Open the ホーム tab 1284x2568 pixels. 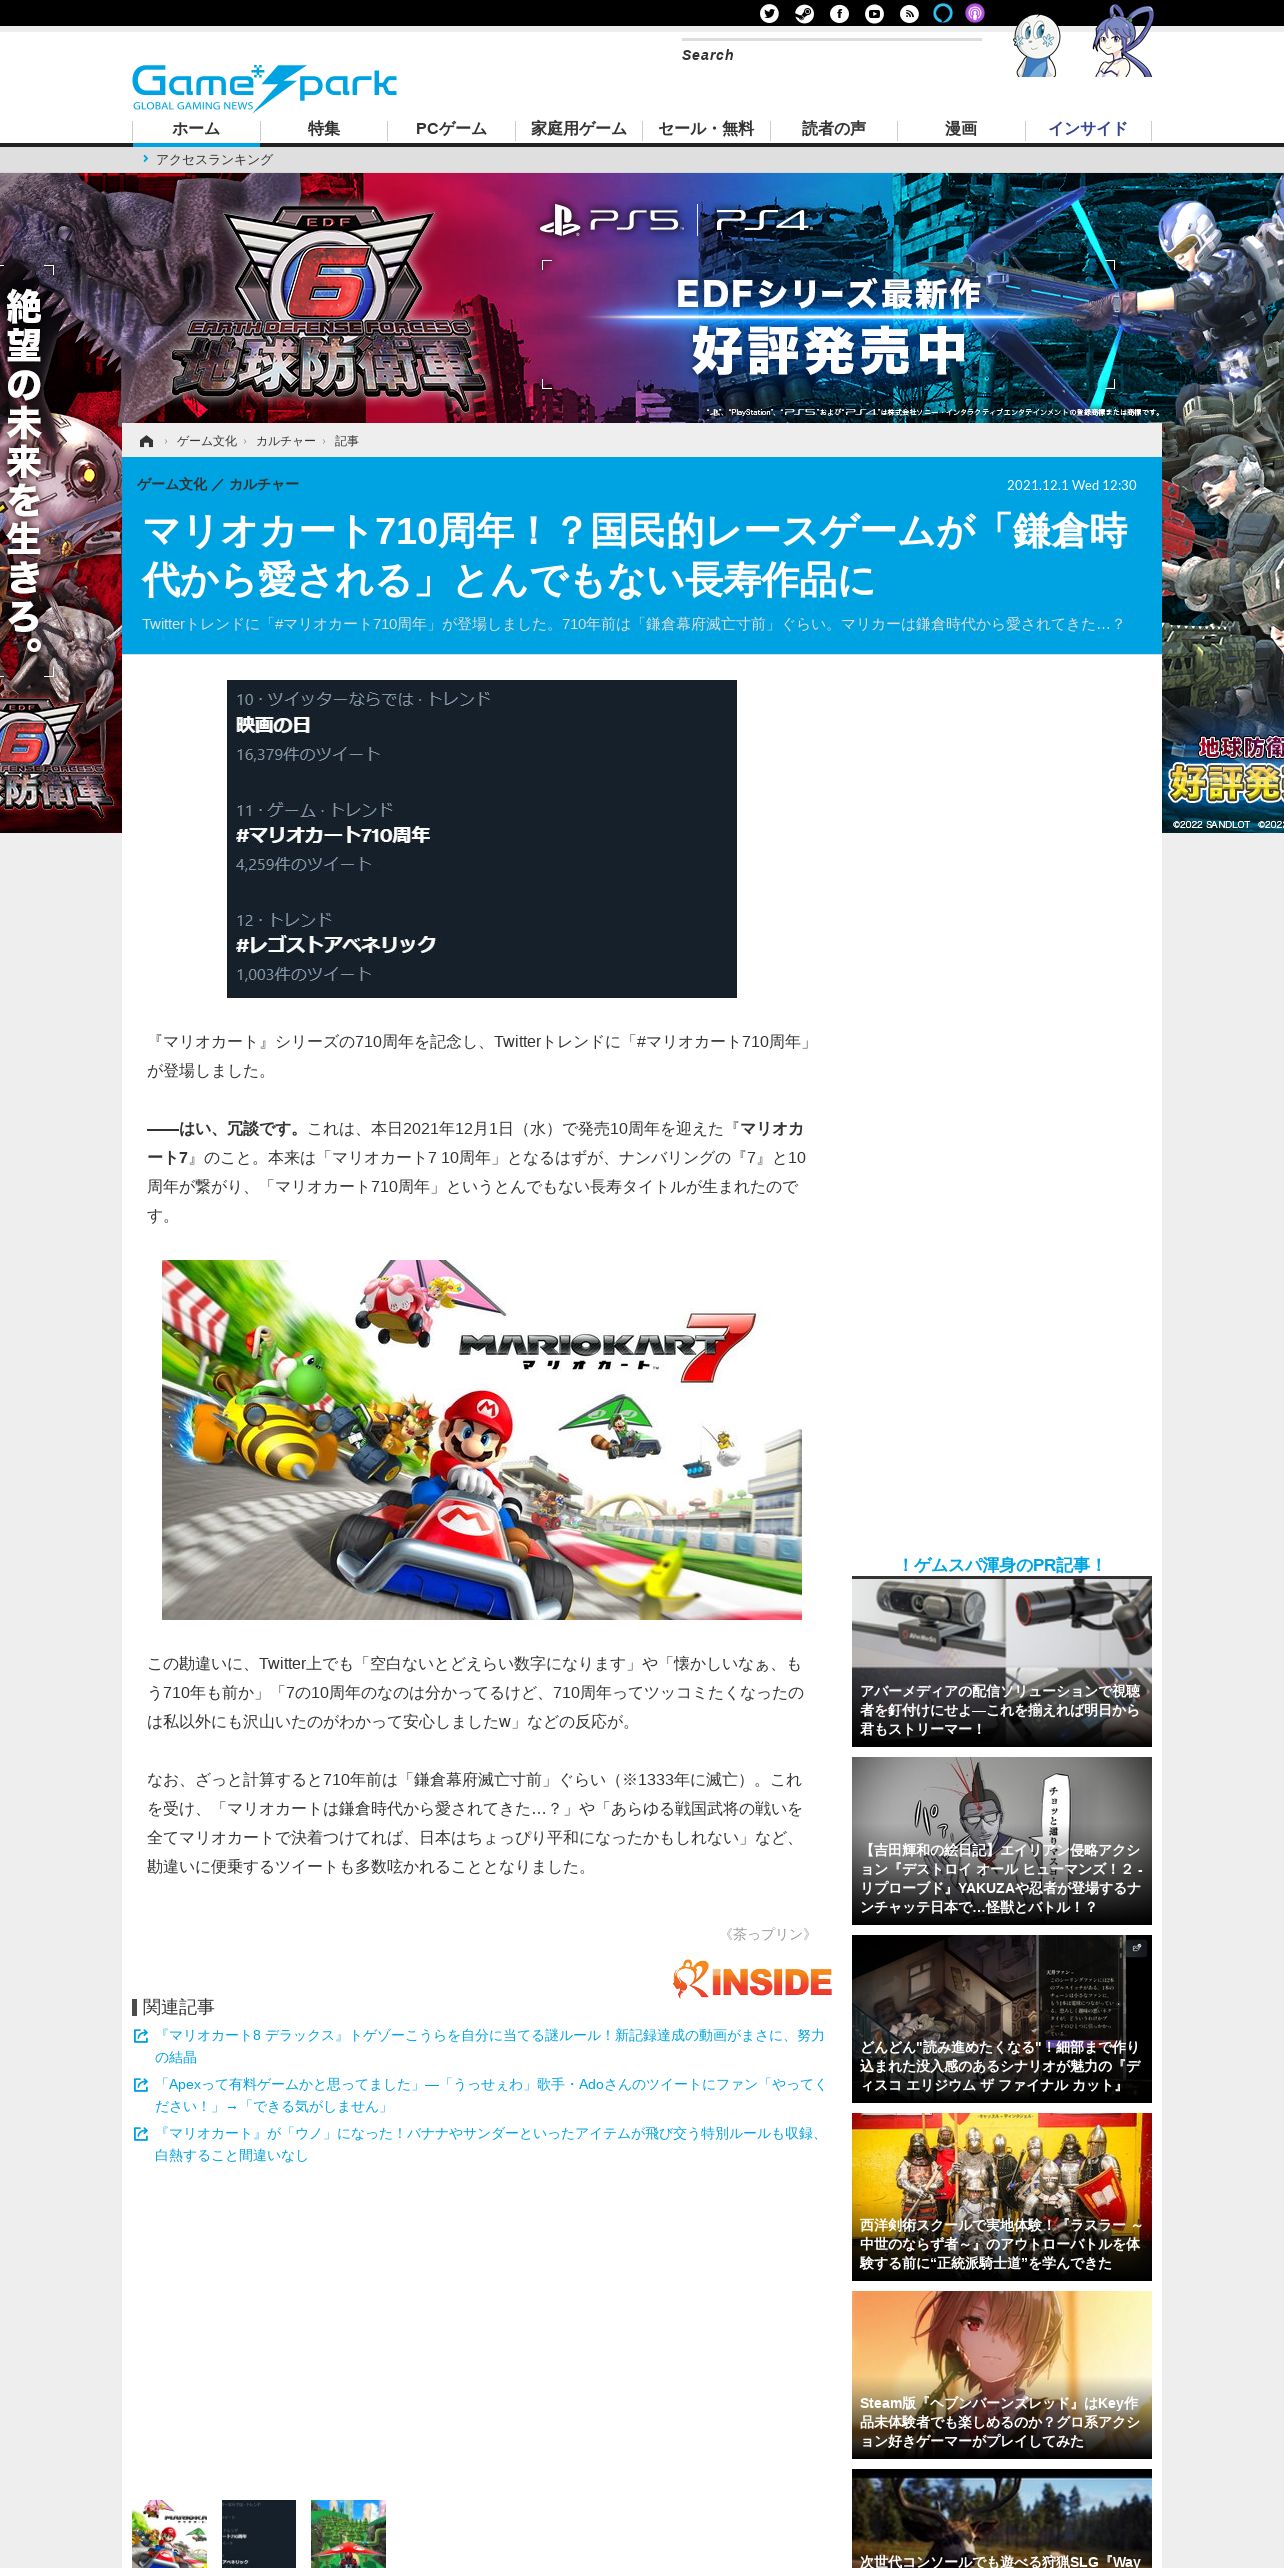click(x=196, y=129)
